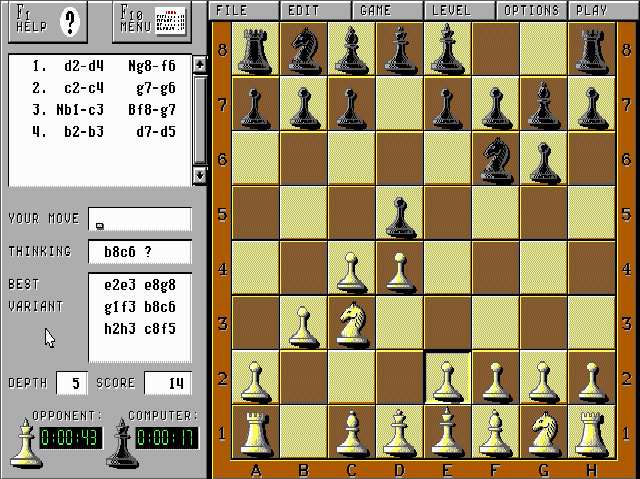Pick the white pawn on e2
The width and height of the screenshot is (640, 479).
click(x=447, y=377)
